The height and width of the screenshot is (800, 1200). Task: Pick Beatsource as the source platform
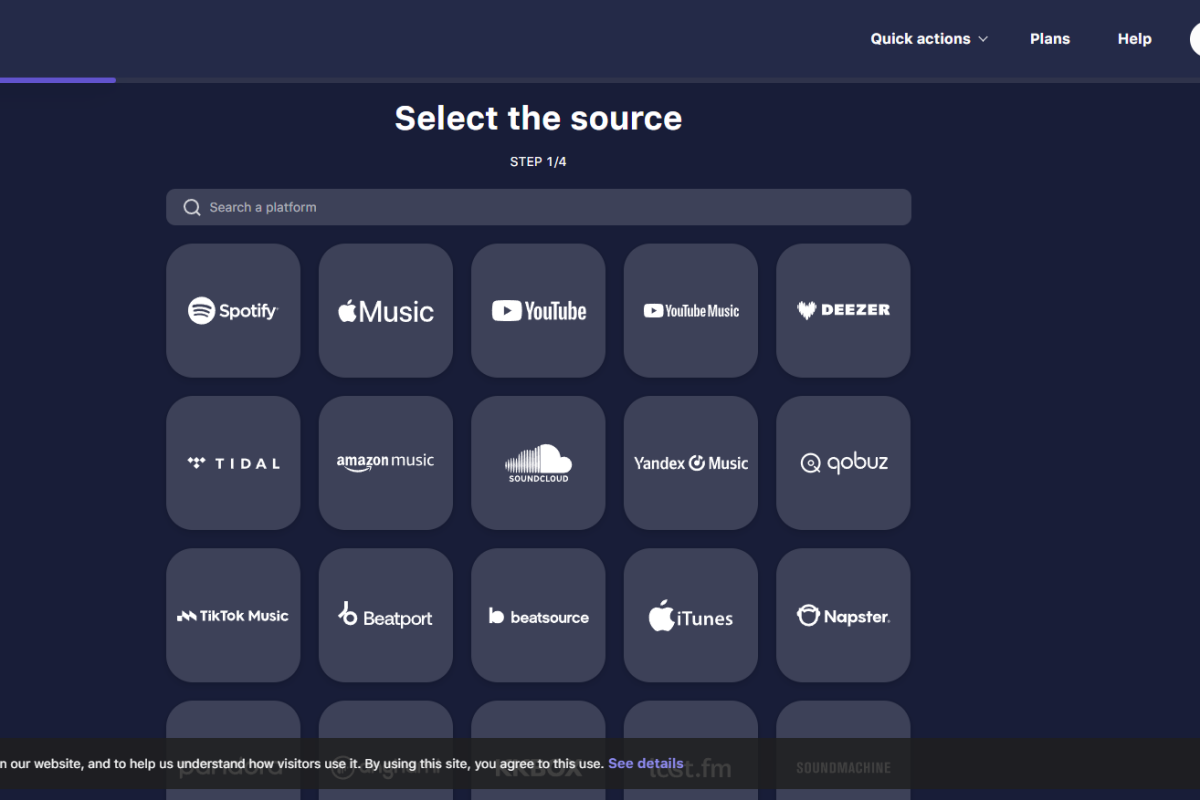point(538,616)
